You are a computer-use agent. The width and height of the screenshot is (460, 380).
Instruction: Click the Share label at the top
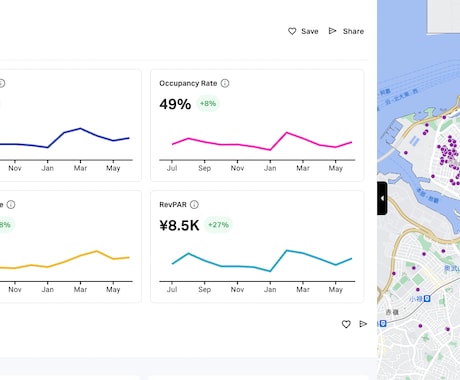coord(353,31)
